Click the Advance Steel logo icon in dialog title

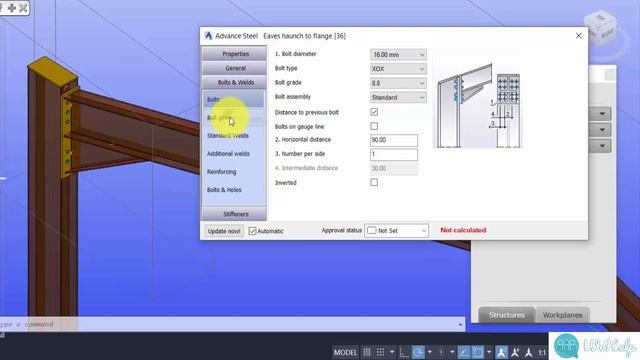208,36
